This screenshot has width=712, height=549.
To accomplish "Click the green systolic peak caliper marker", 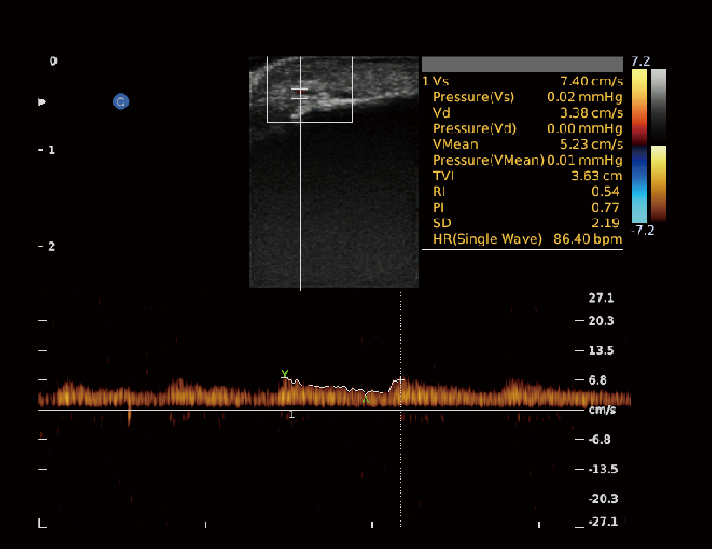I will (285, 375).
